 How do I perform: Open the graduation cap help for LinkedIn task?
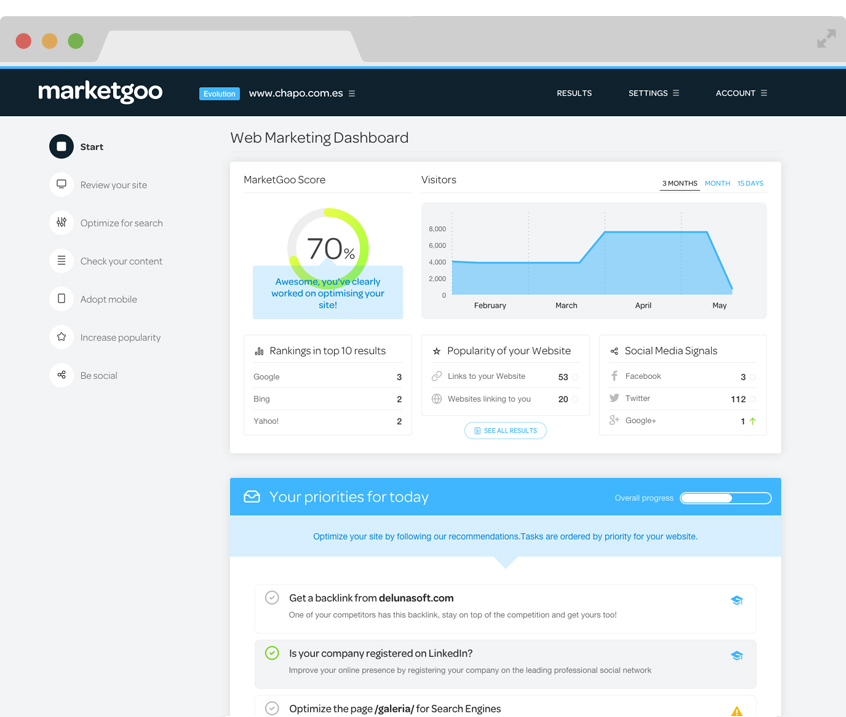pos(736,655)
